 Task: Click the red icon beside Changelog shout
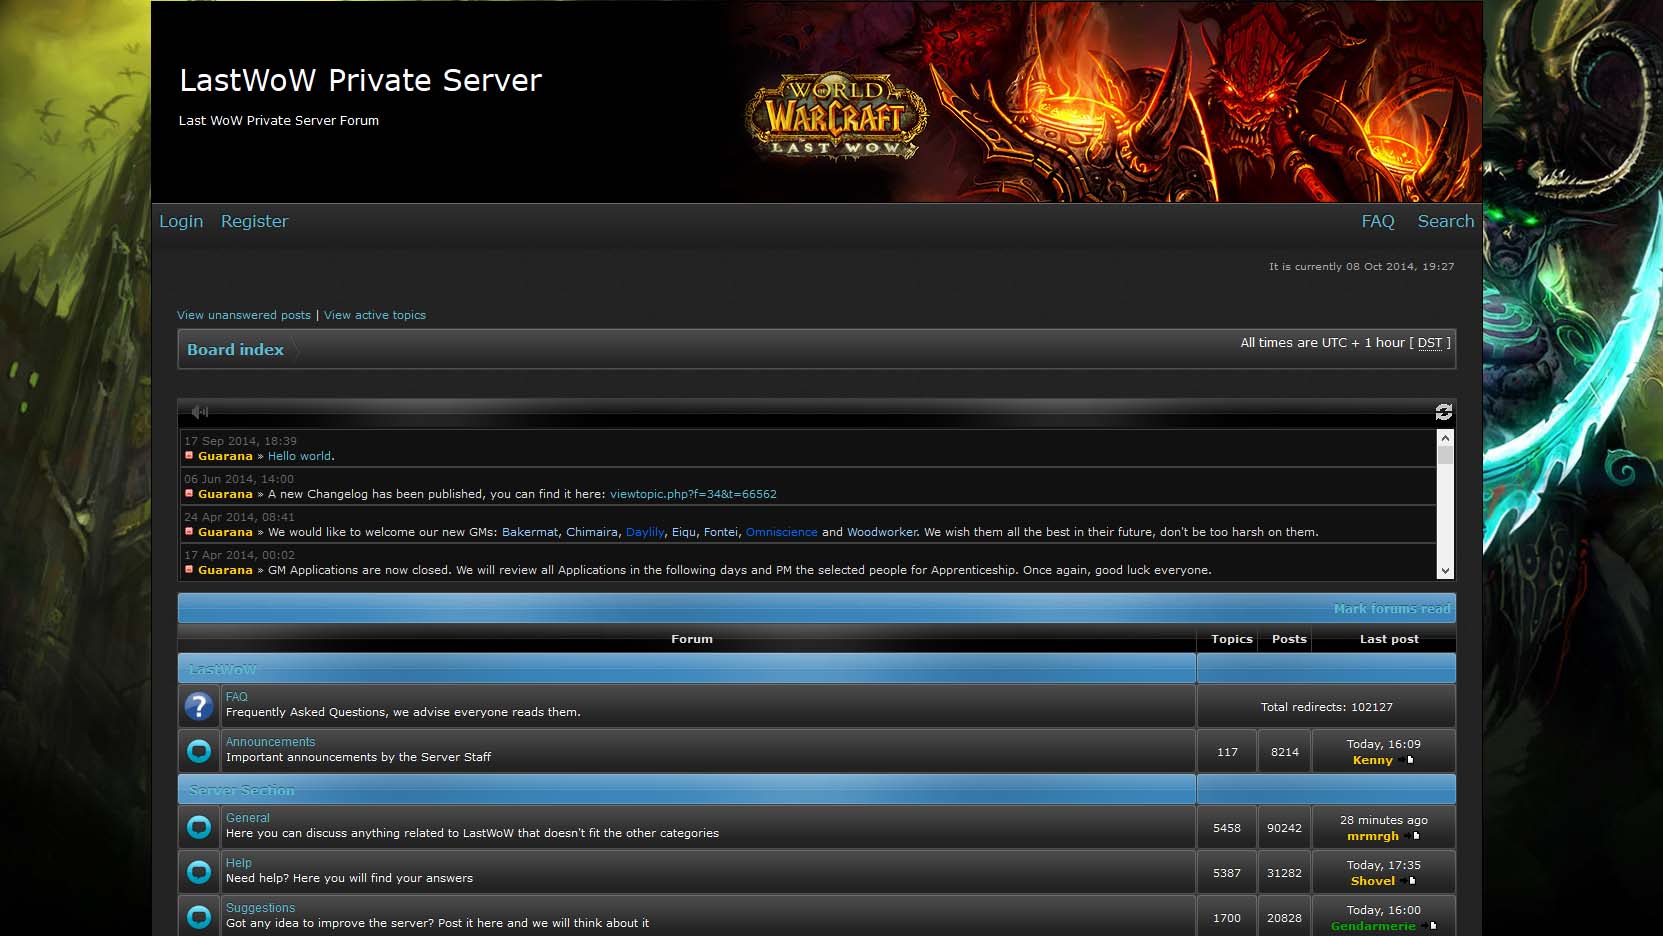(x=189, y=494)
